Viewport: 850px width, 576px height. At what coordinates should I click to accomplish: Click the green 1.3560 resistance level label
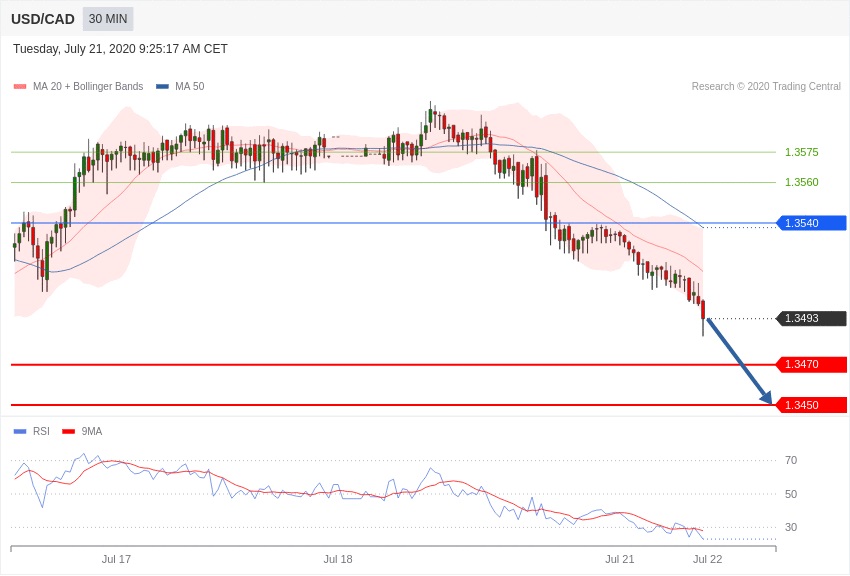(x=801, y=182)
